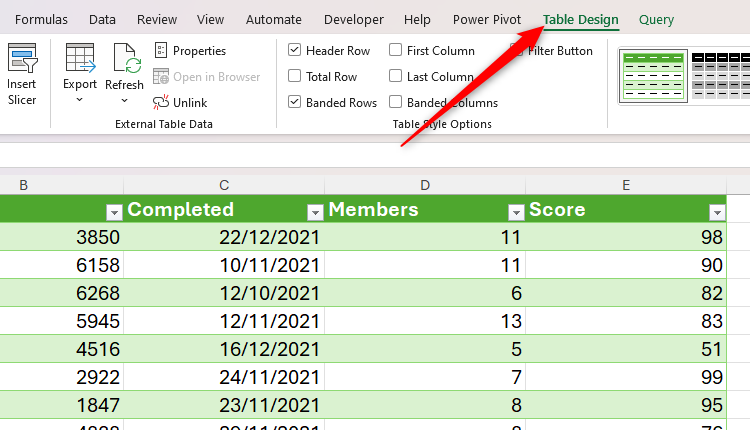Viewport: 750px width, 430px height.
Task: Open the Members column filter dropdown
Action: point(516,211)
